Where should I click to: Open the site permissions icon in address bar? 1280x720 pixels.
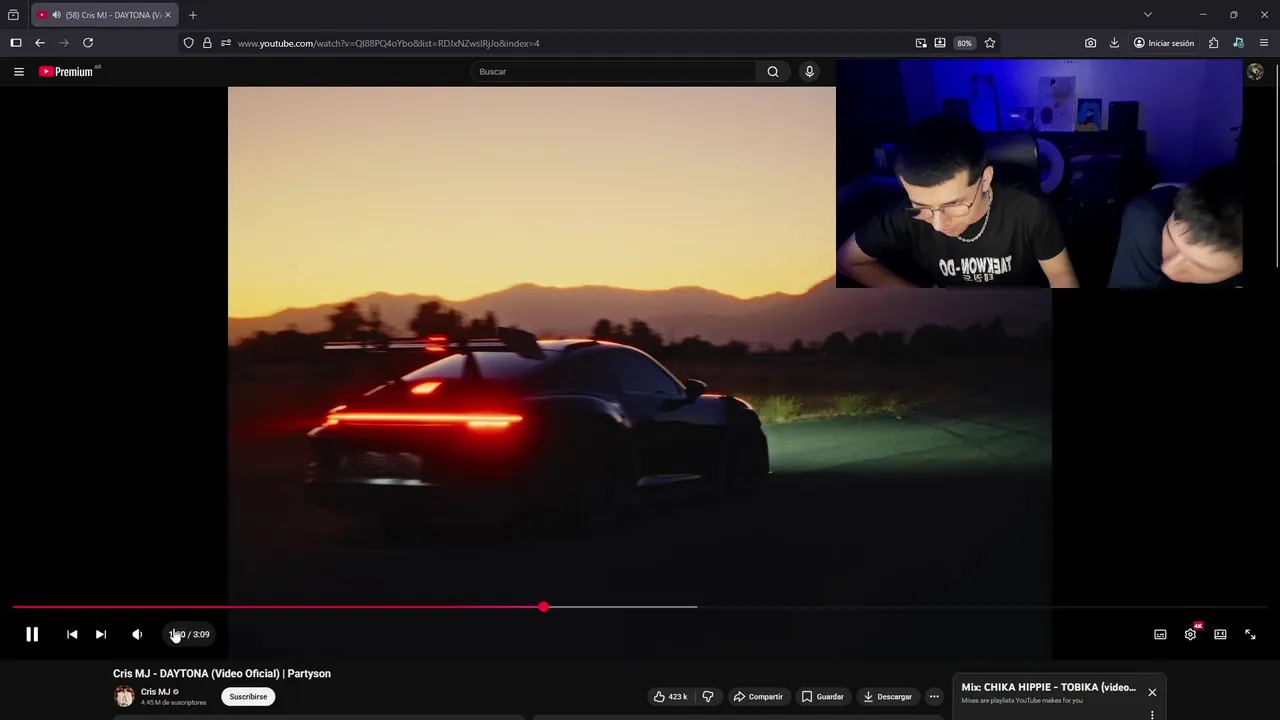coord(226,43)
